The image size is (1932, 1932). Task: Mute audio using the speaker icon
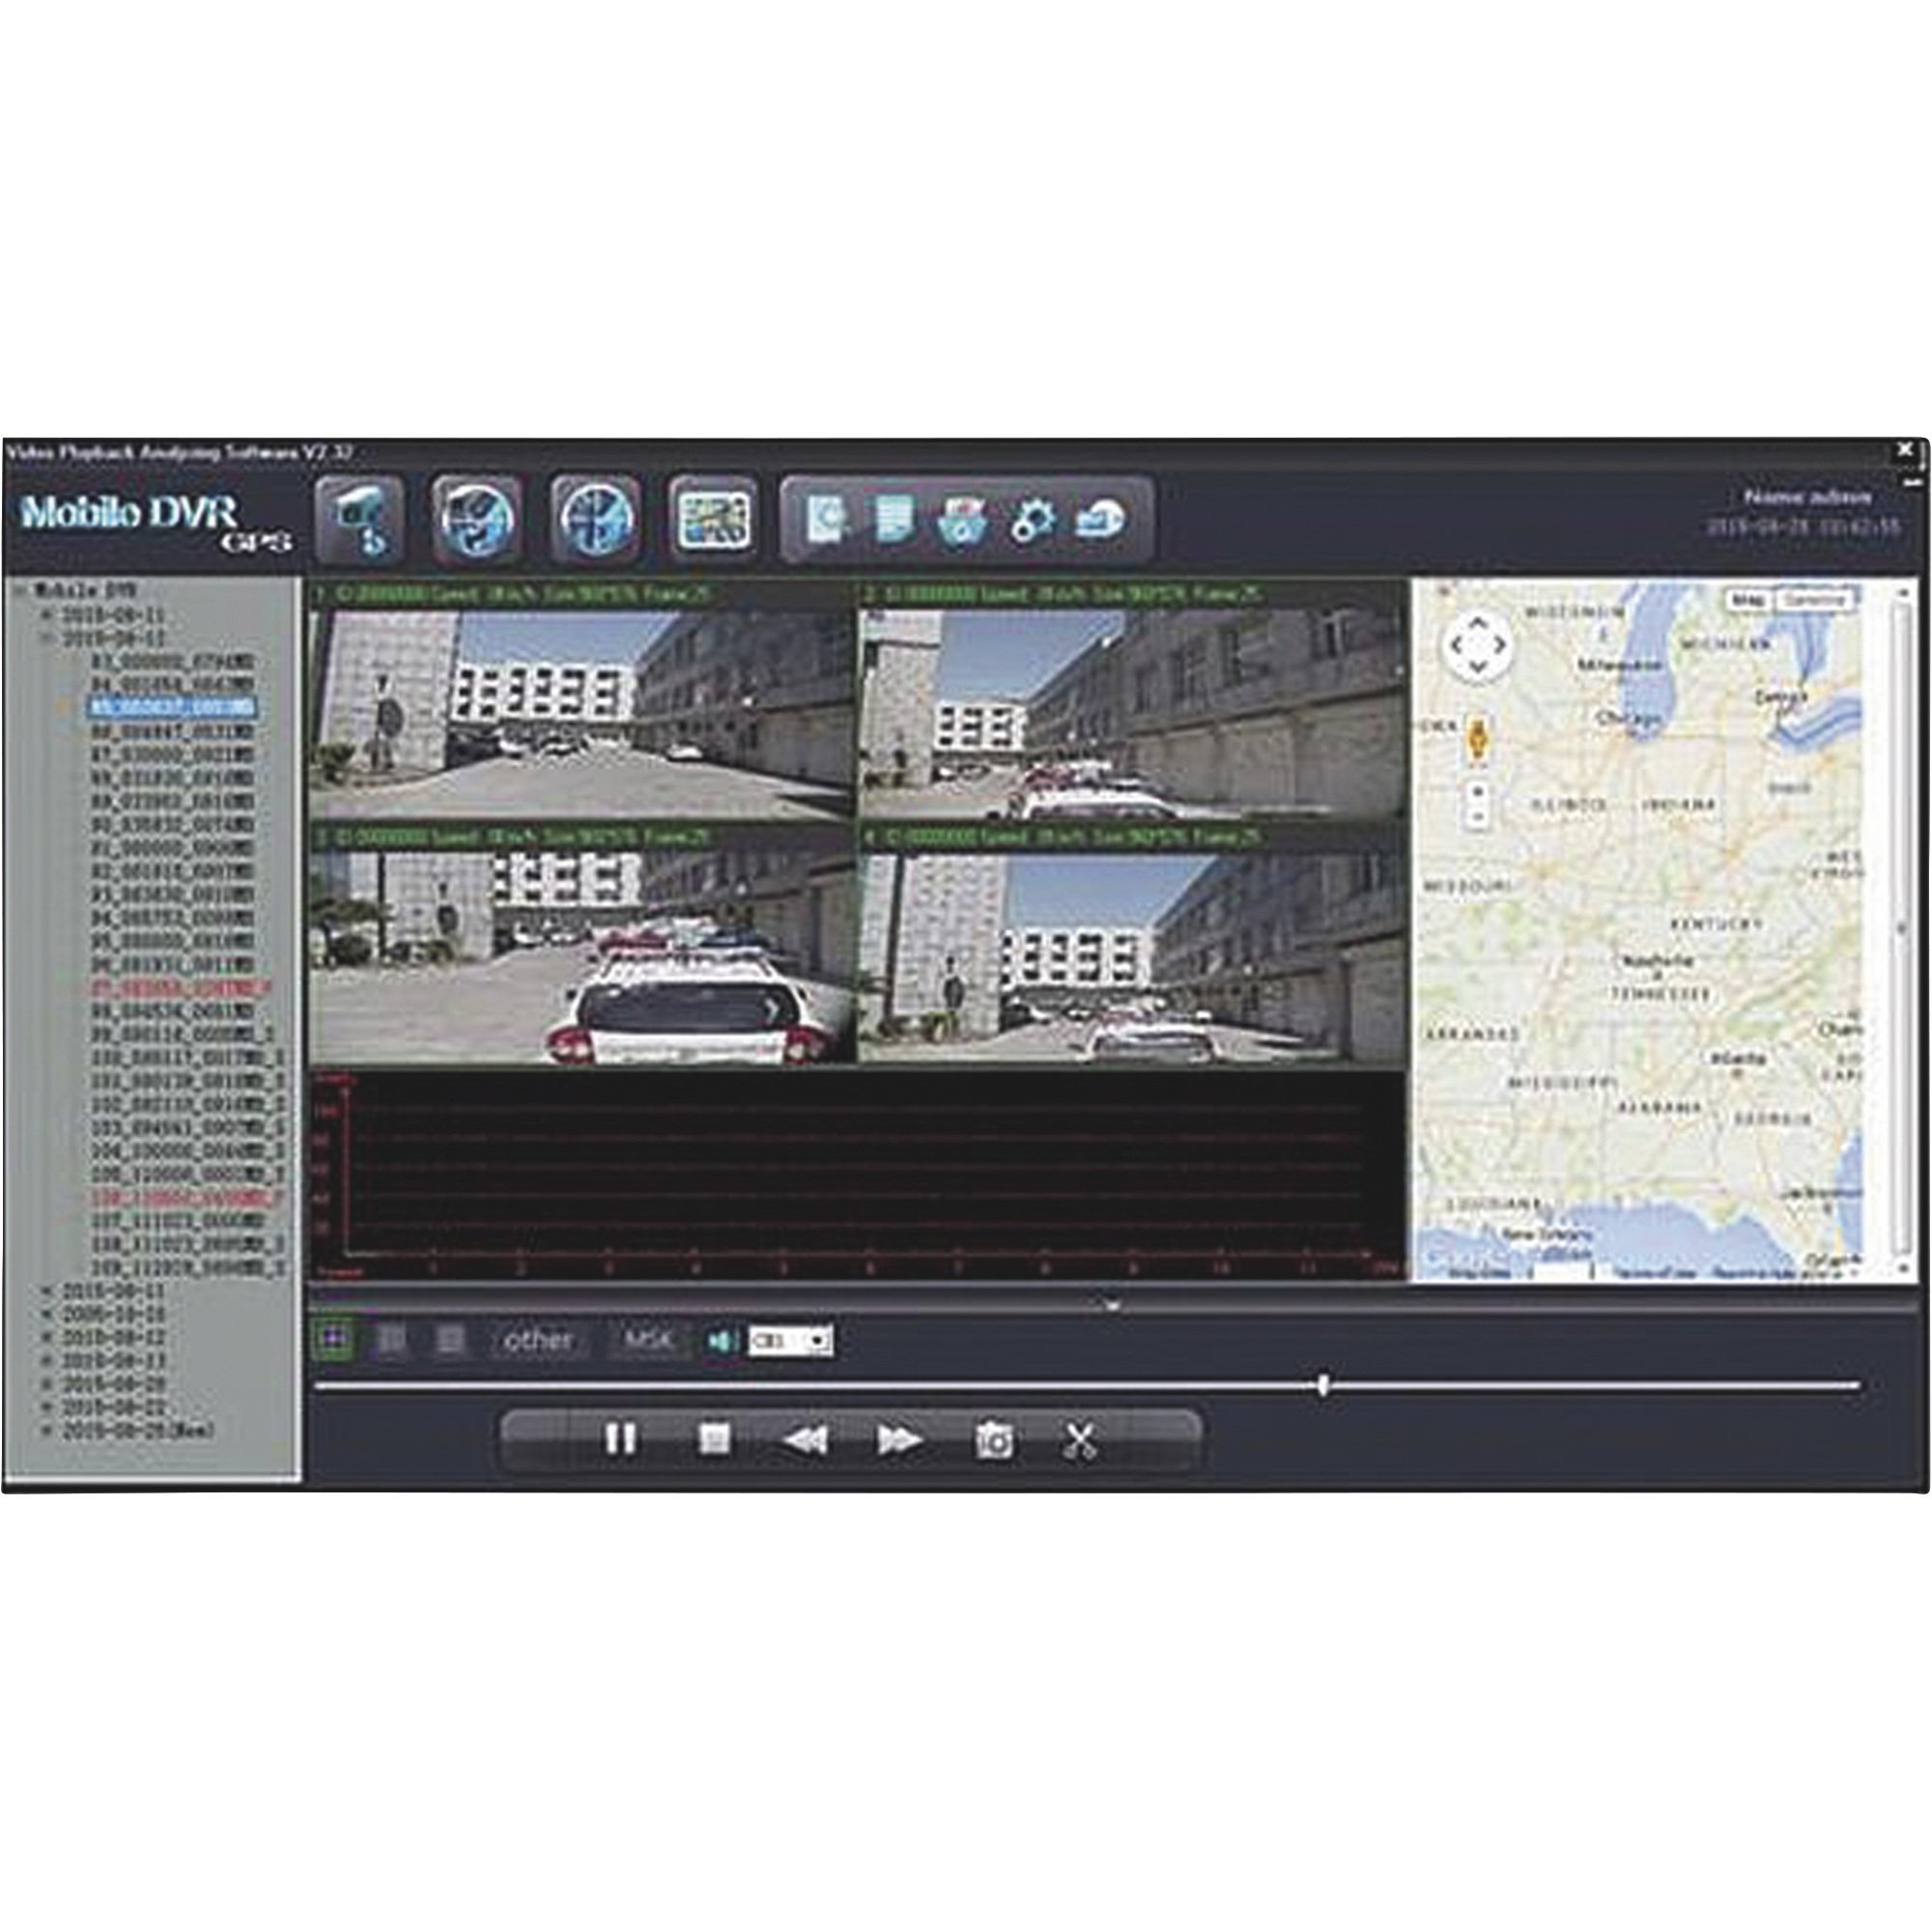722,1336
